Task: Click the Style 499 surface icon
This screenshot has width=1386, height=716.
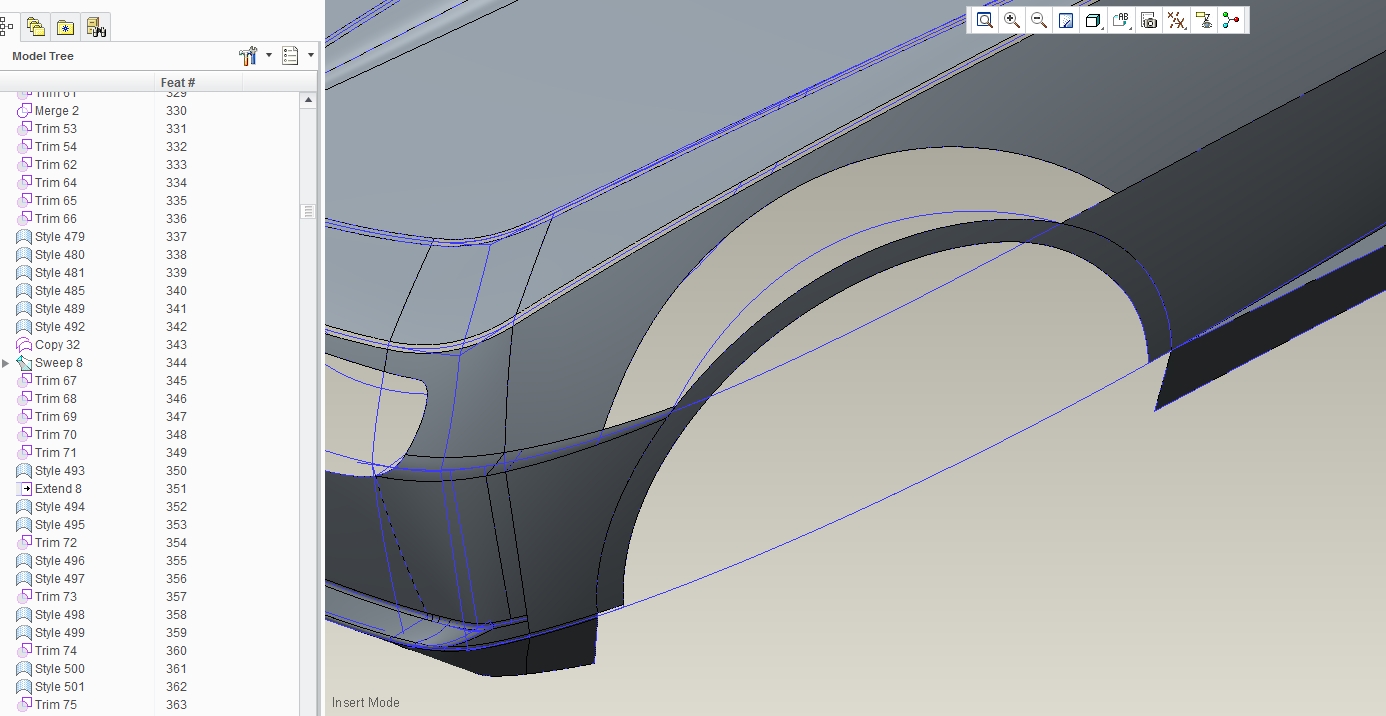Action: click(25, 633)
